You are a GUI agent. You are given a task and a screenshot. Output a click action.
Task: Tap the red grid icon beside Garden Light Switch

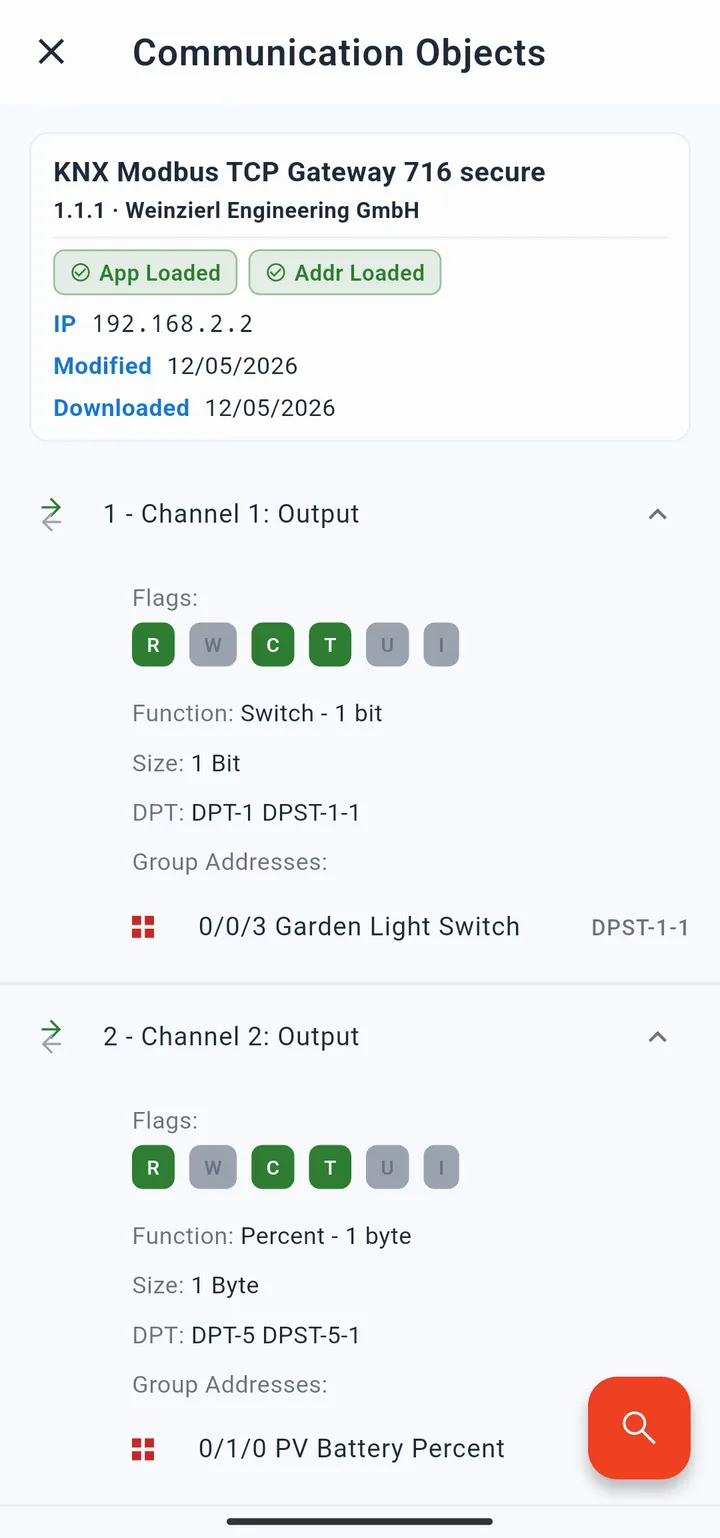coord(143,927)
